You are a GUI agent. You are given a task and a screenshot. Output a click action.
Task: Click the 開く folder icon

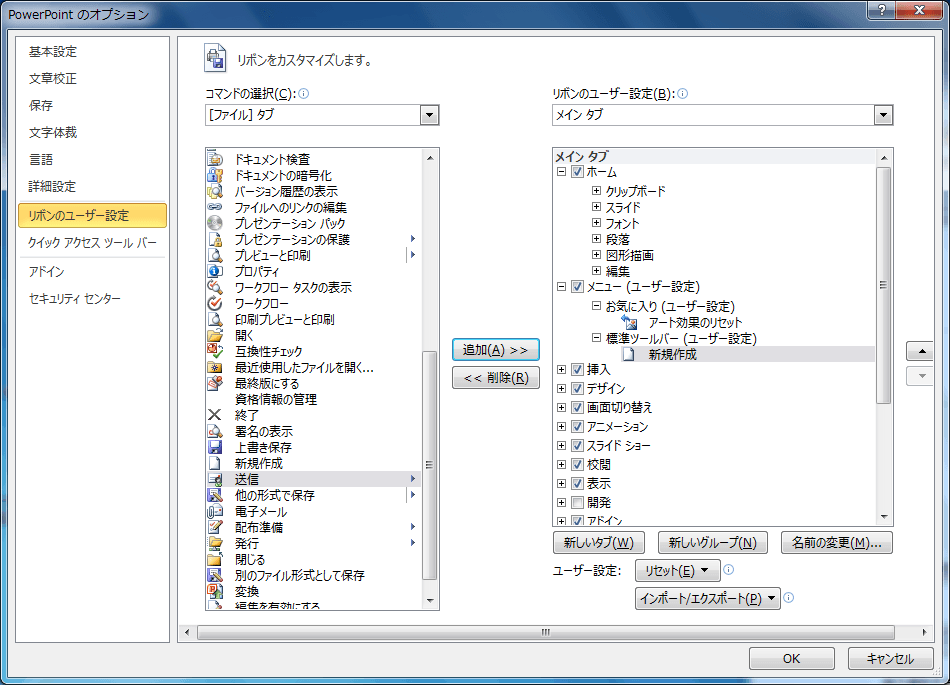215,336
